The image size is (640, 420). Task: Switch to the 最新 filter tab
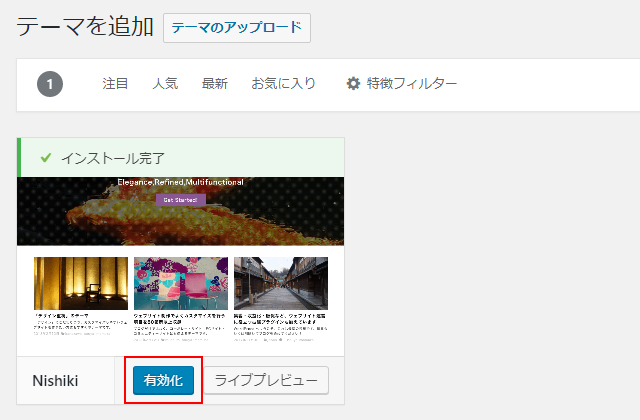(x=215, y=84)
